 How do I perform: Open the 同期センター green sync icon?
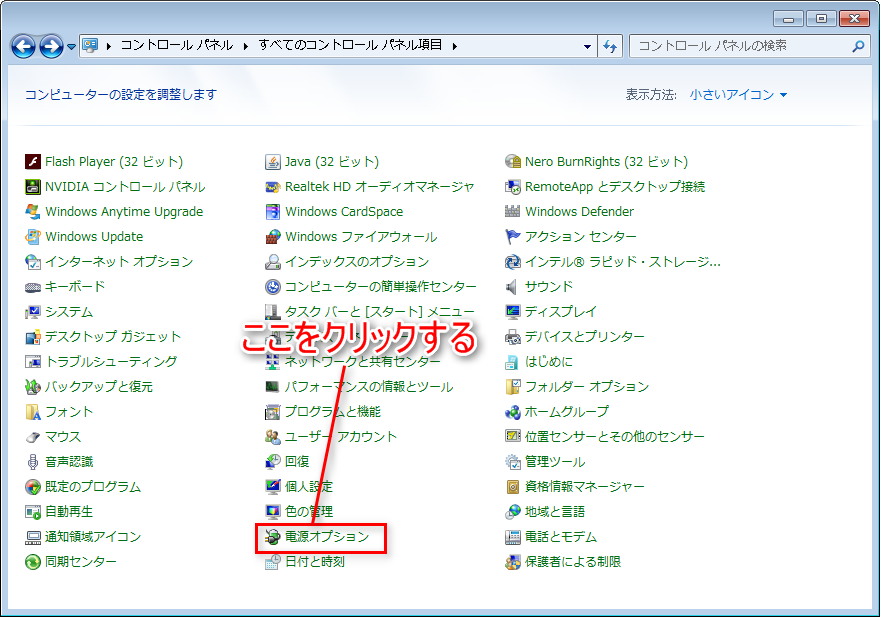pyautogui.click(x=33, y=562)
